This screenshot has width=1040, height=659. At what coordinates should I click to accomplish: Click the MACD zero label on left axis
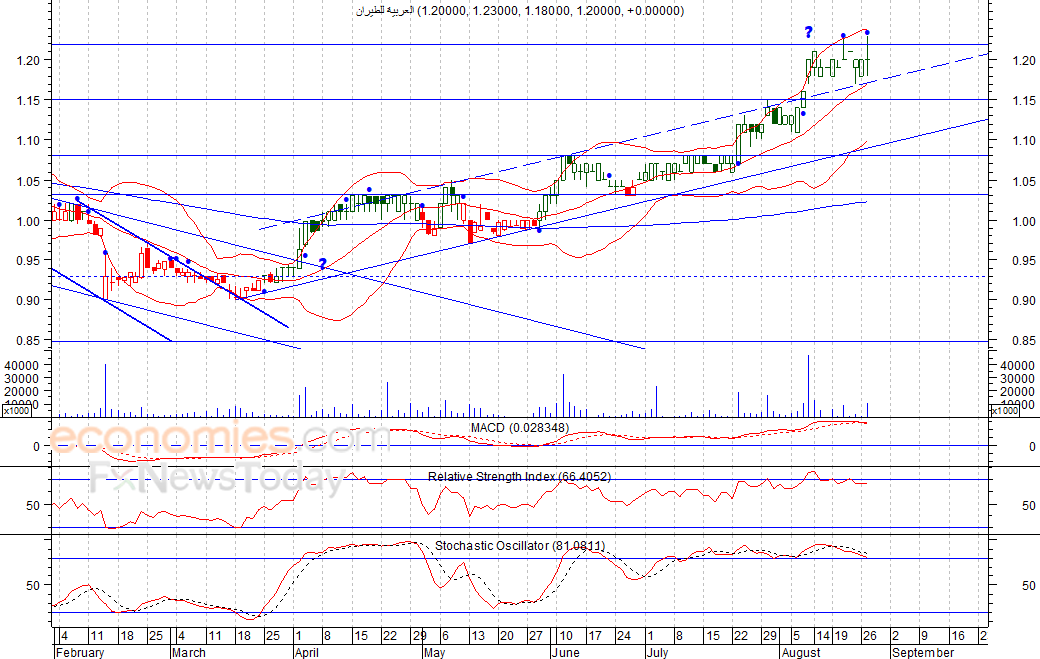tap(36, 447)
